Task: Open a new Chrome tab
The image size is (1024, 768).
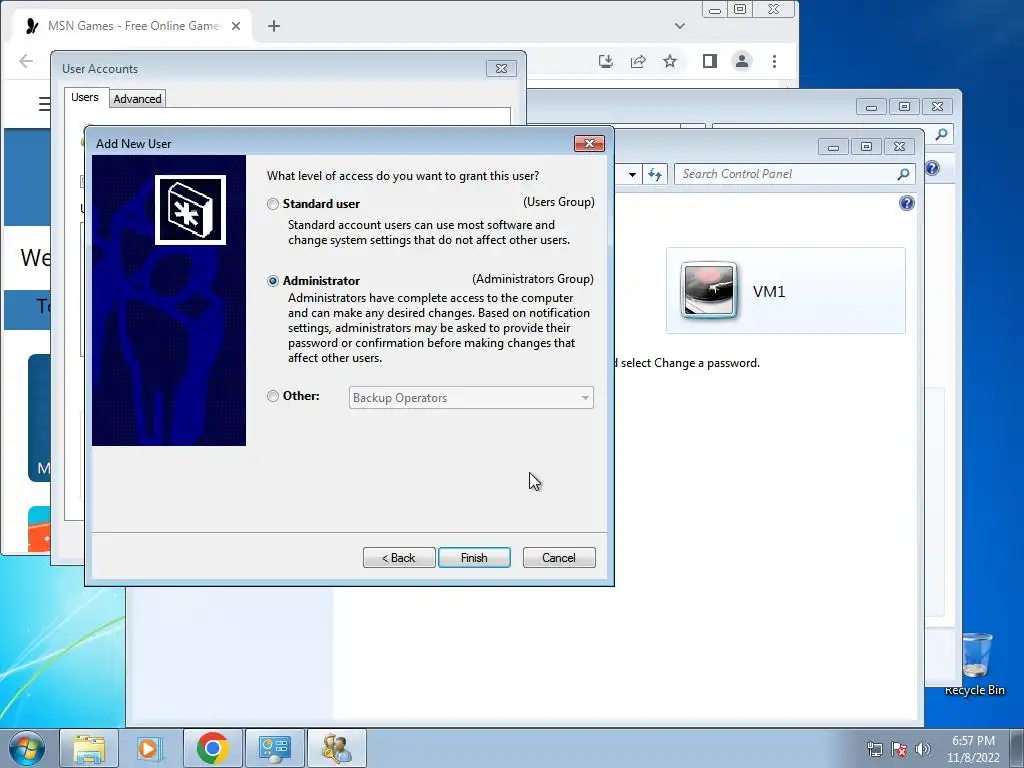Action: click(x=274, y=26)
